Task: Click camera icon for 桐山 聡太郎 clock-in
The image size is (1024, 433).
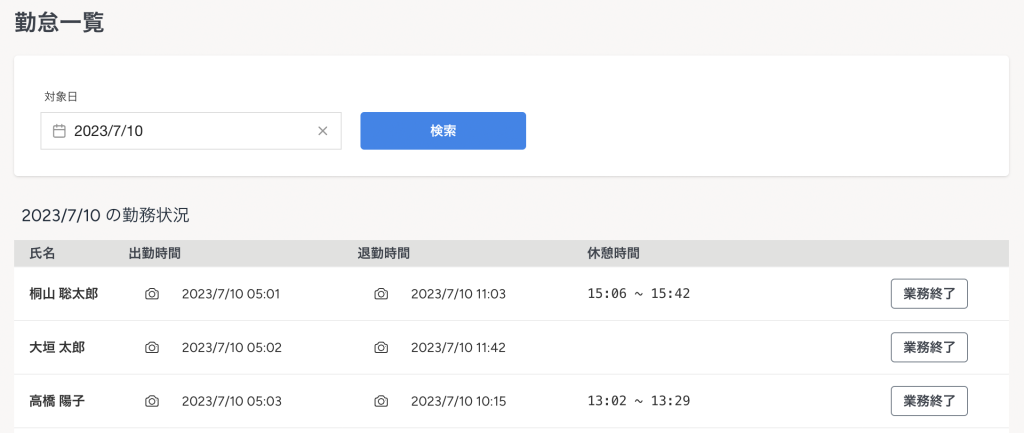Action: point(152,294)
